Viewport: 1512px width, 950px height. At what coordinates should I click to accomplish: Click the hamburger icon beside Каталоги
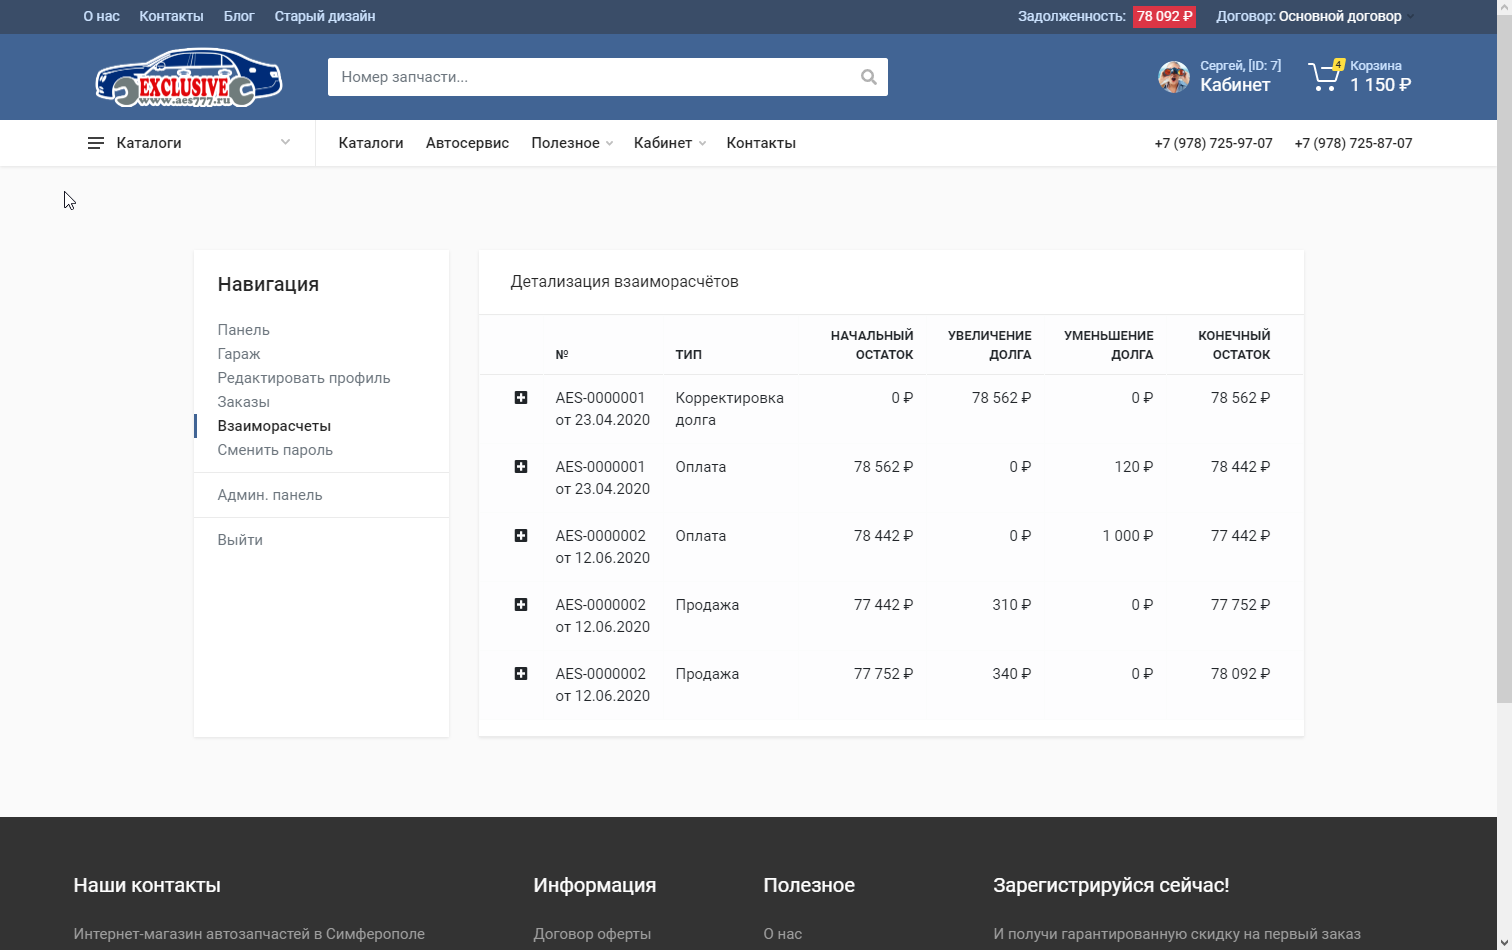click(x=96, y=143)
